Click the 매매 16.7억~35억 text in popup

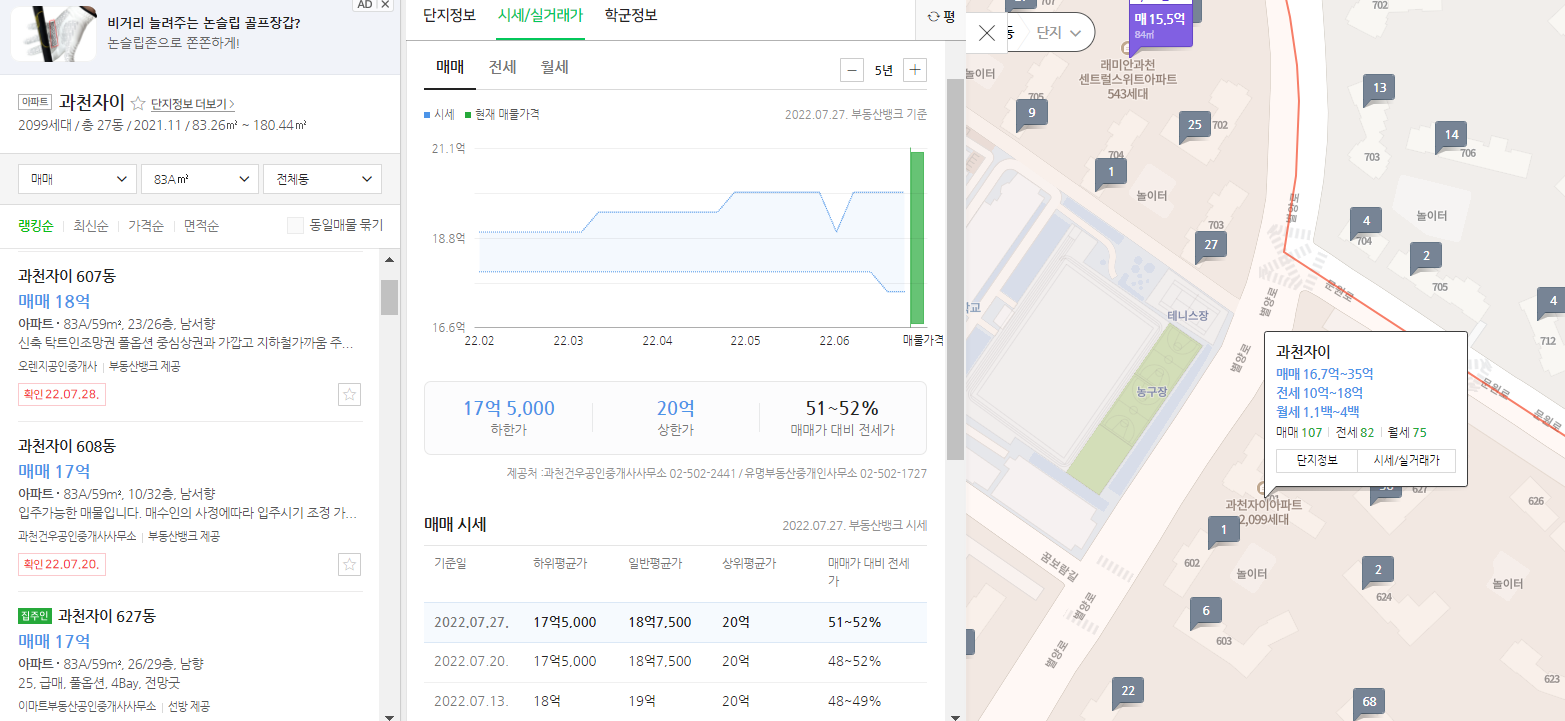click(x=1325, y=374)
